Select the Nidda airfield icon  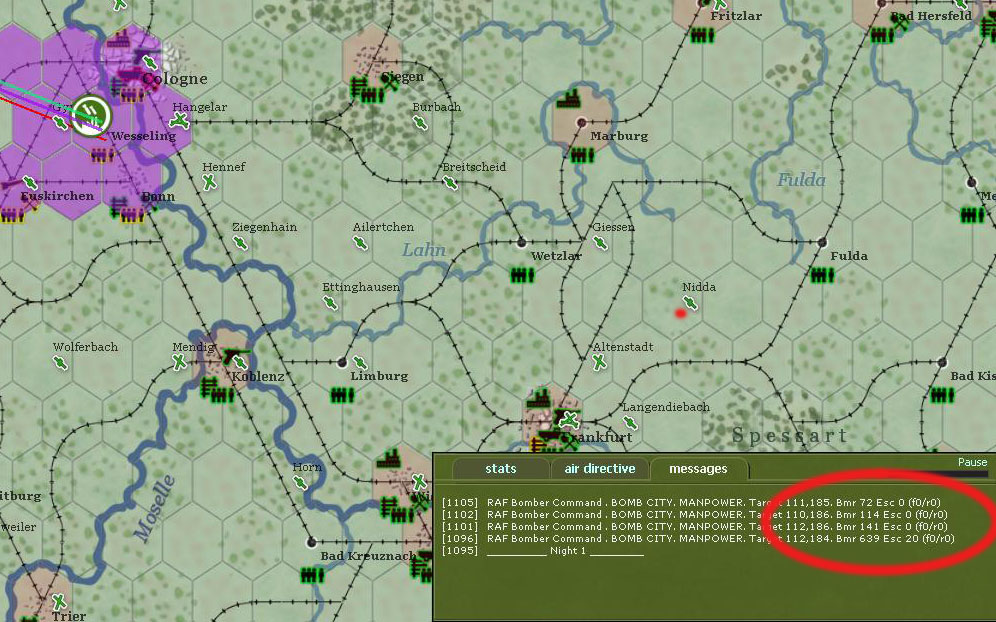(x=690, y=302)
